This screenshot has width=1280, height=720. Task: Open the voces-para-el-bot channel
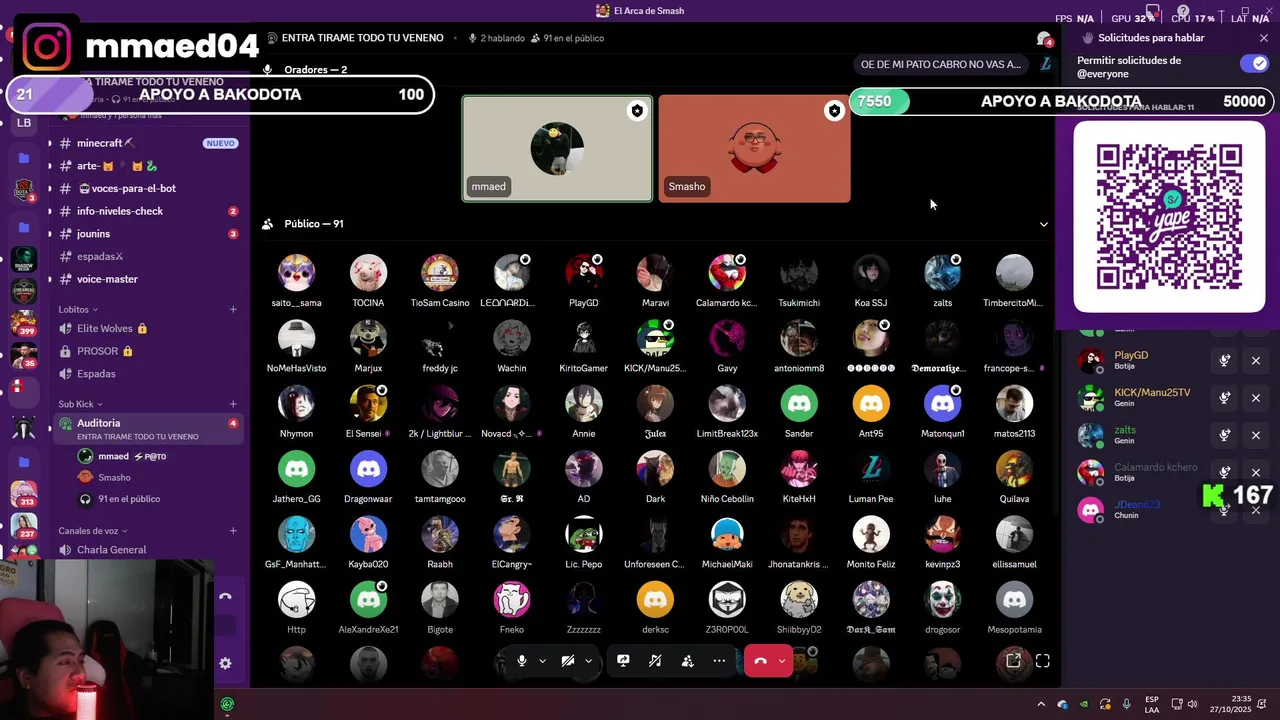click(x=147, y=188)
